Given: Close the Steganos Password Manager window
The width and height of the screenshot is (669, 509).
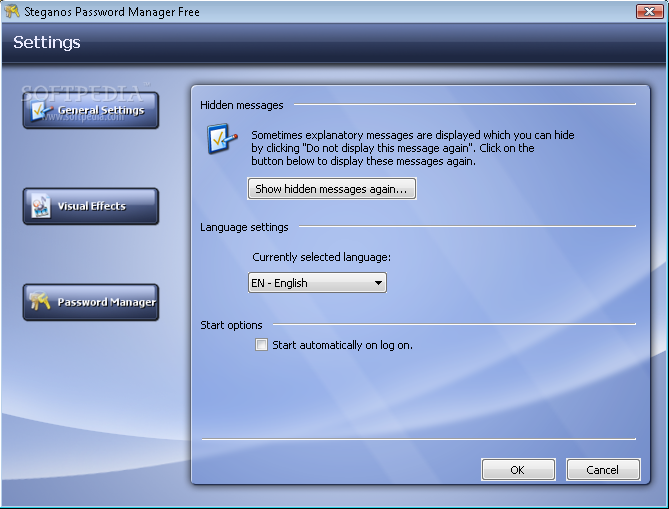Looking at the screenshot, I should tap(649, 12).
